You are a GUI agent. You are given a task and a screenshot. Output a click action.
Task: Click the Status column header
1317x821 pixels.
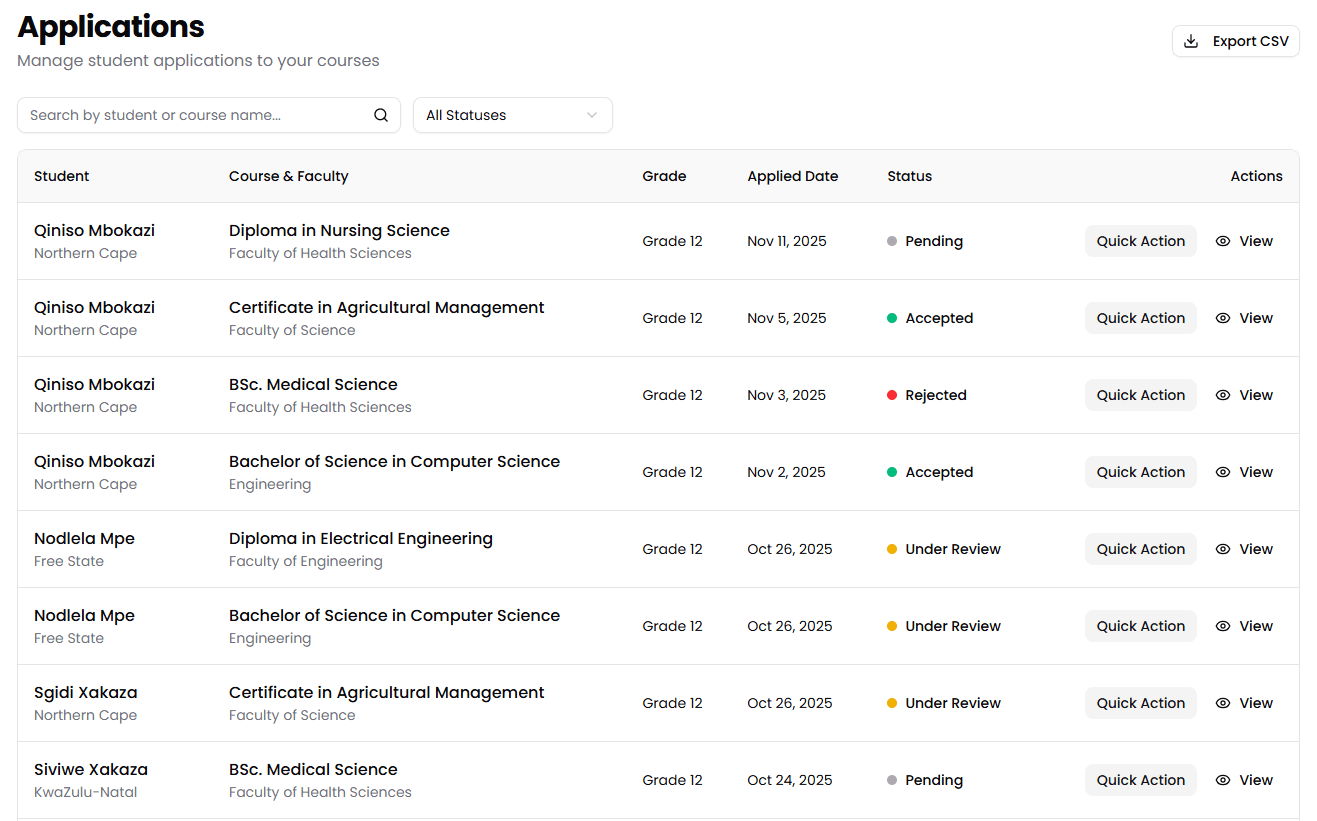point(909,176)
